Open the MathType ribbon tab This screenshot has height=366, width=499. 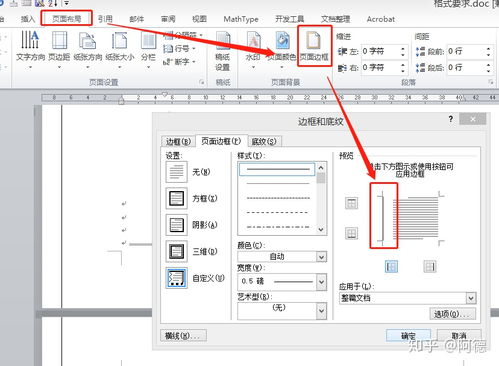pos(241,19)
